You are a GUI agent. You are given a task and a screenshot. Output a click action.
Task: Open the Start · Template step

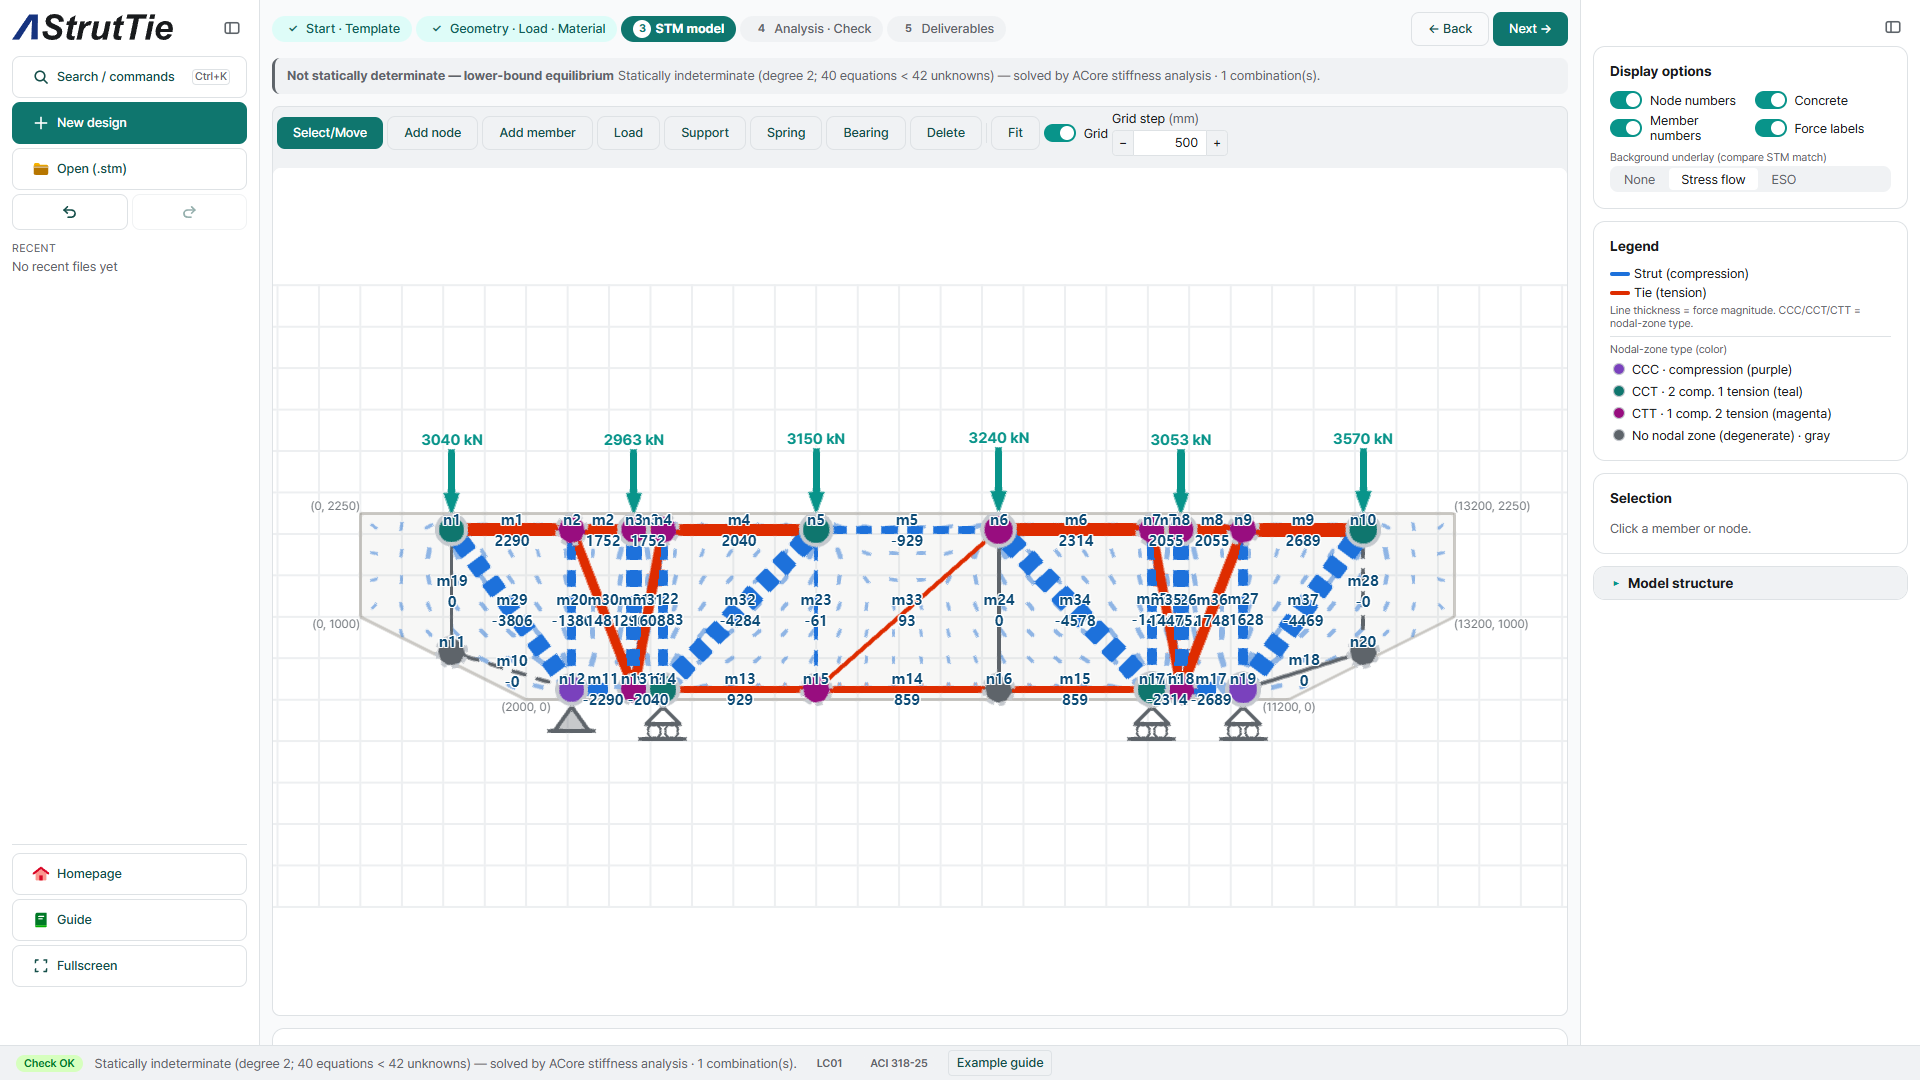click(343, 29)
